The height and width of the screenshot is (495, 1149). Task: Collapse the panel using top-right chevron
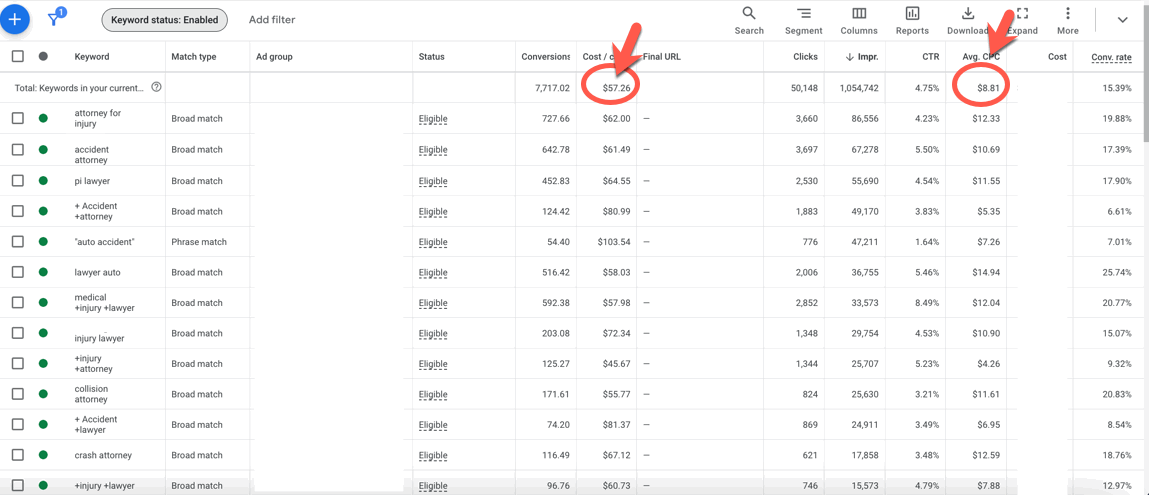1122,20
